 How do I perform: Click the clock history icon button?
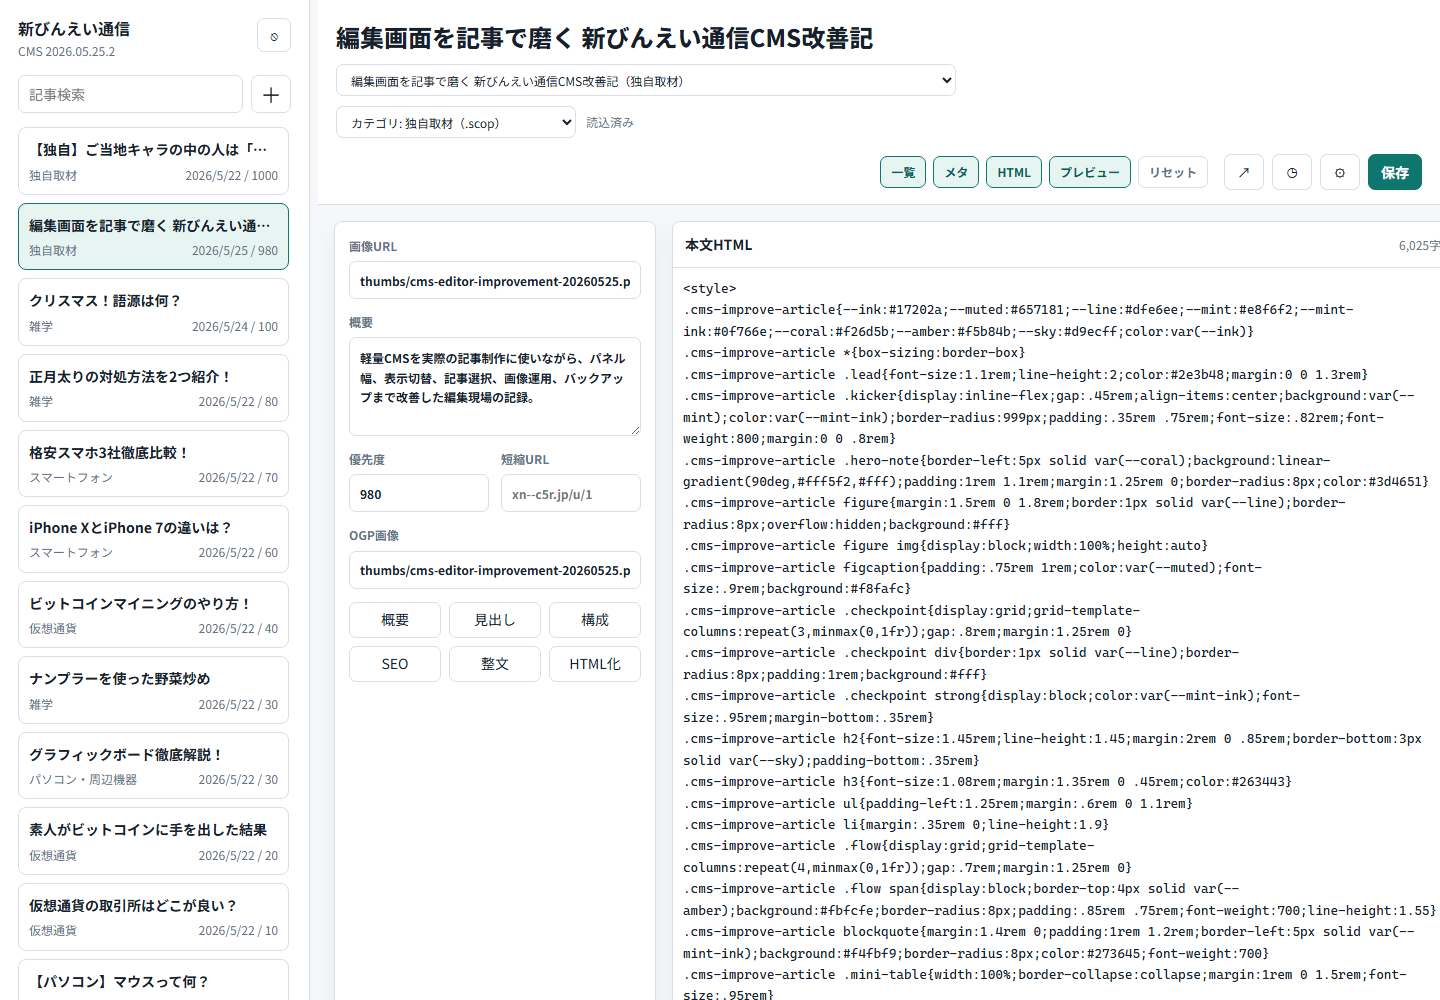(1292, 172)
